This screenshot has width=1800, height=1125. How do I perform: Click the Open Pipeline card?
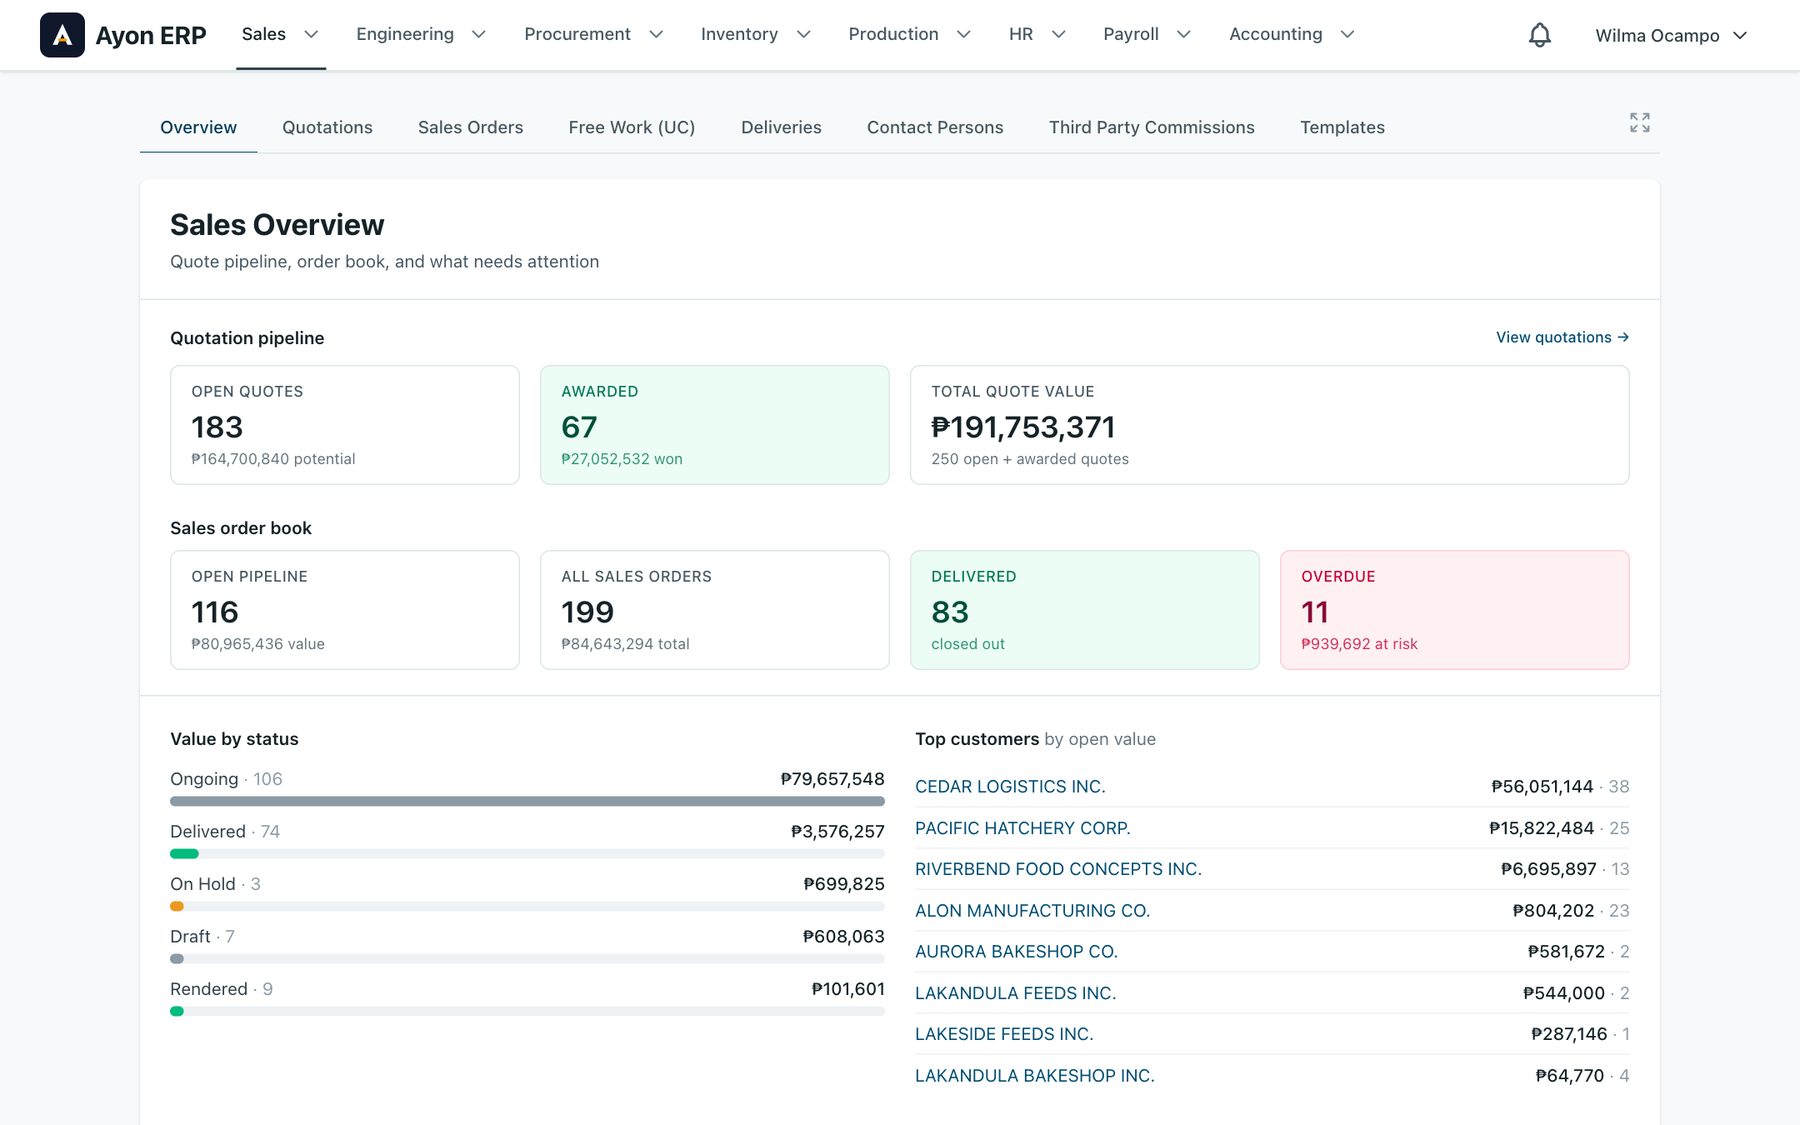click(345, 610)
